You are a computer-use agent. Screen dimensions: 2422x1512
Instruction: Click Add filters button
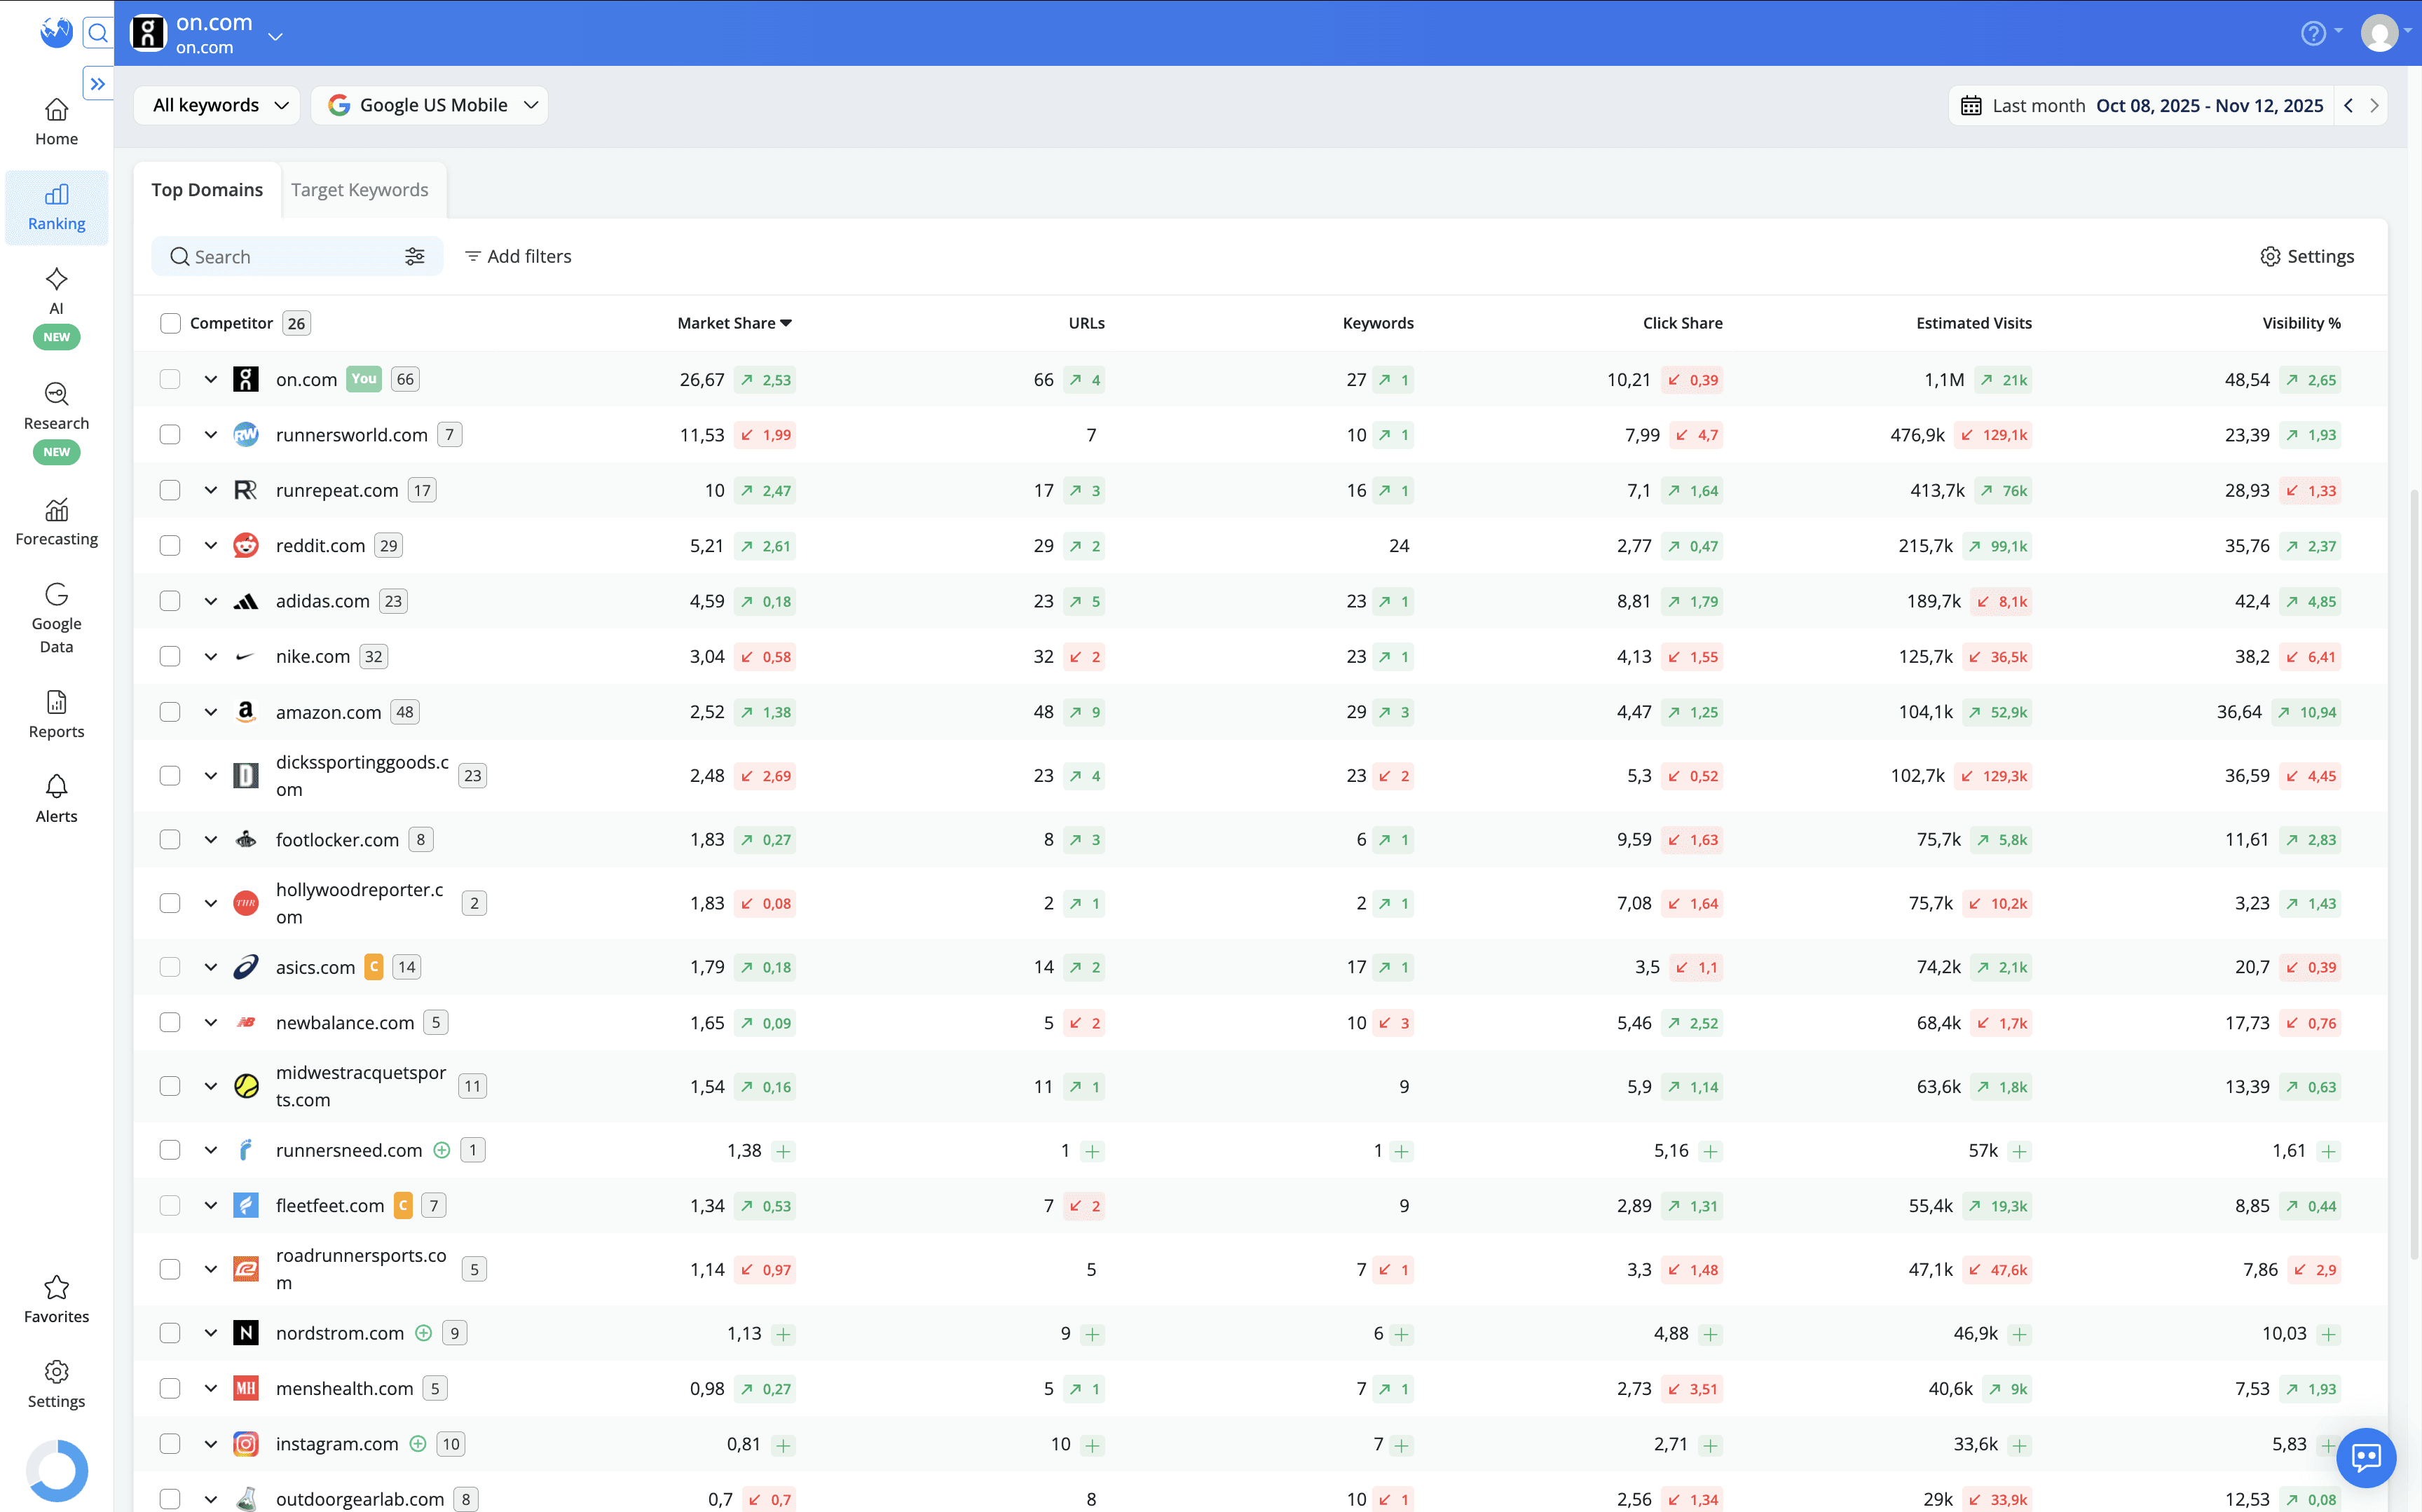518,257
